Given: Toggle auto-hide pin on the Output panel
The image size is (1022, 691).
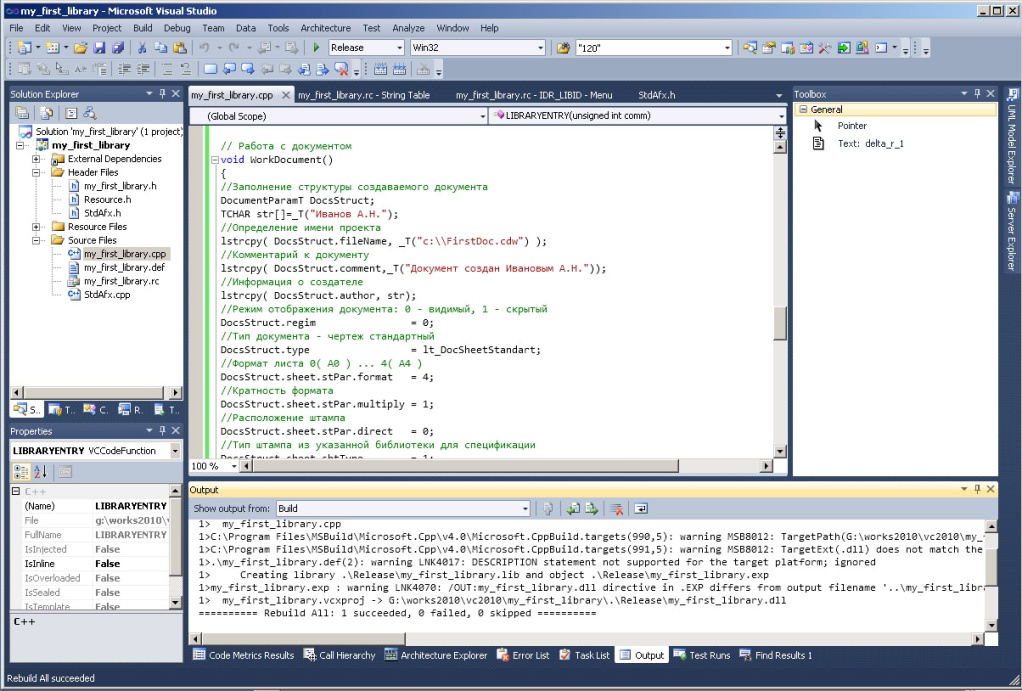Looking at the screenshot, I should [977, 489].
